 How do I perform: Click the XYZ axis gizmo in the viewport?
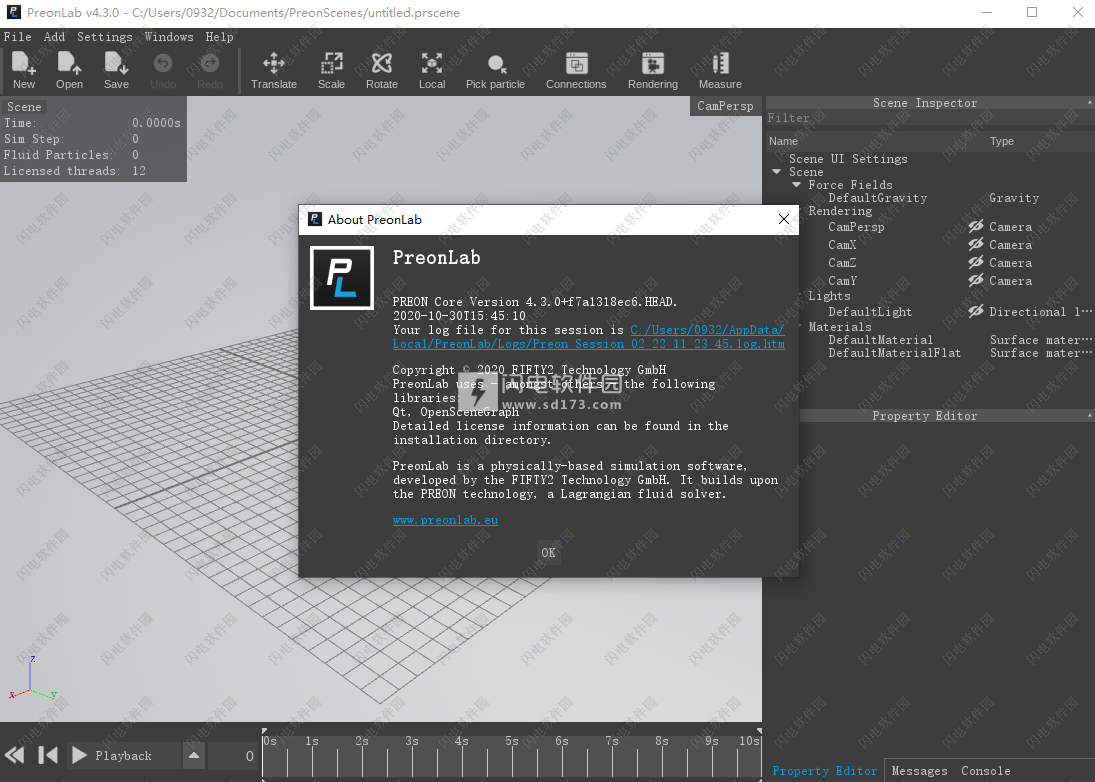pos(33,679)
